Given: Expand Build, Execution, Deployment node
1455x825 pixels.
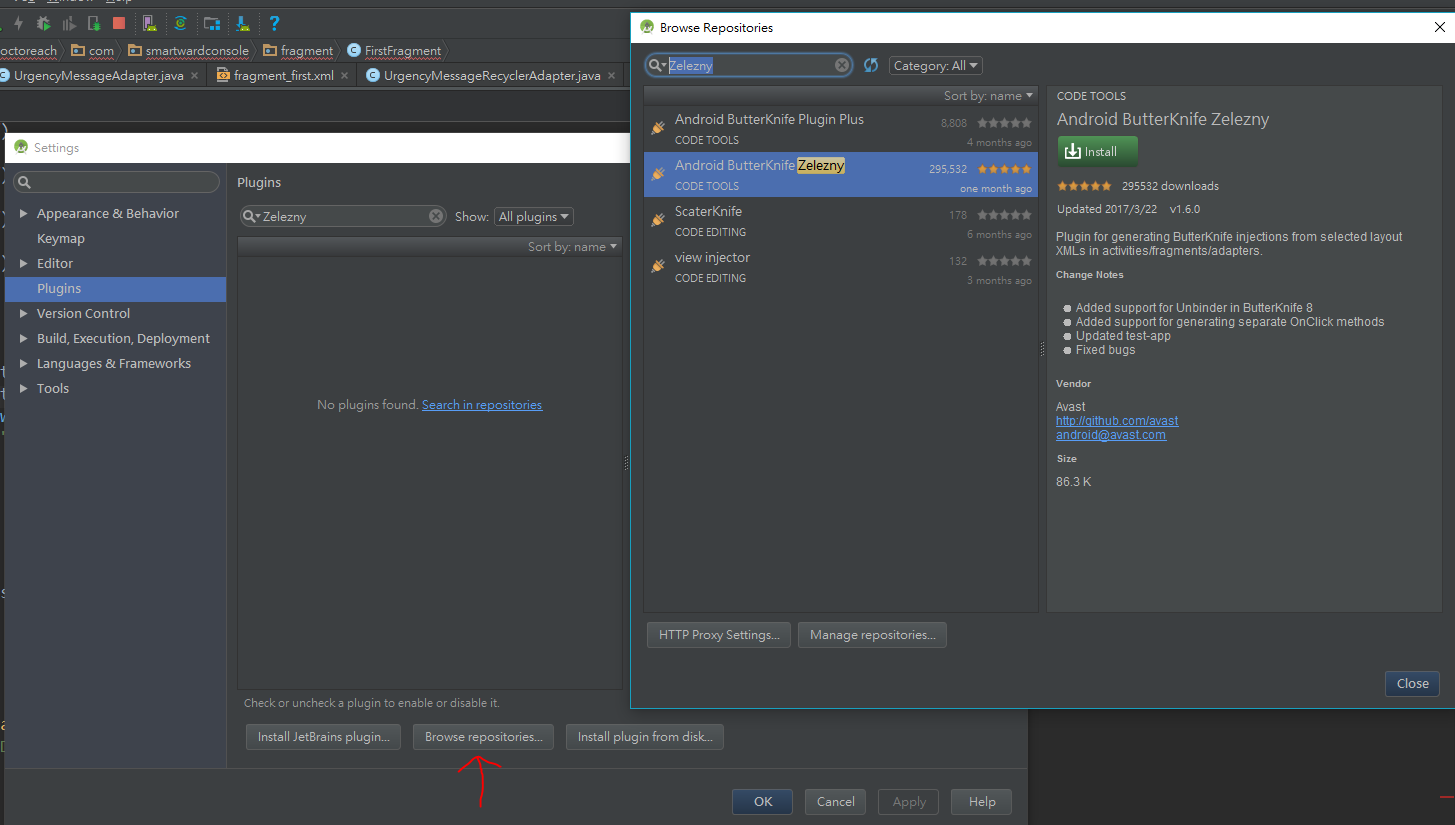Looking at the screenshot, I should click(x=24, y=338).
